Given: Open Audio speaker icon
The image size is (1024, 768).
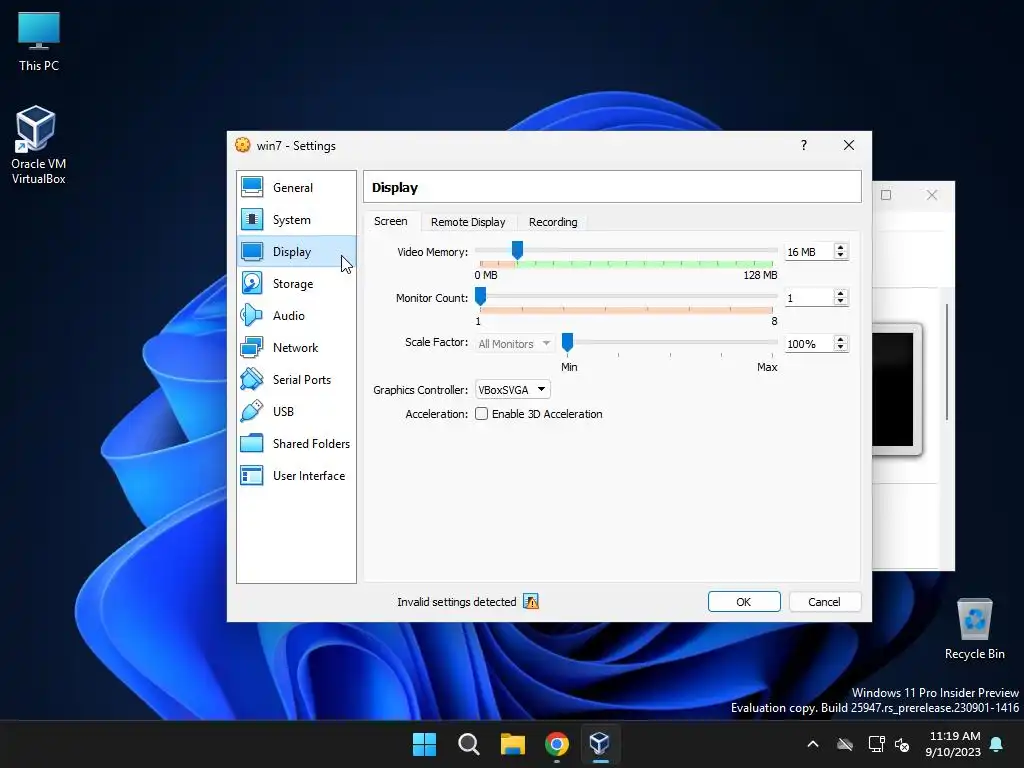Looking at the screenshot, I should (x=251, y=315).
